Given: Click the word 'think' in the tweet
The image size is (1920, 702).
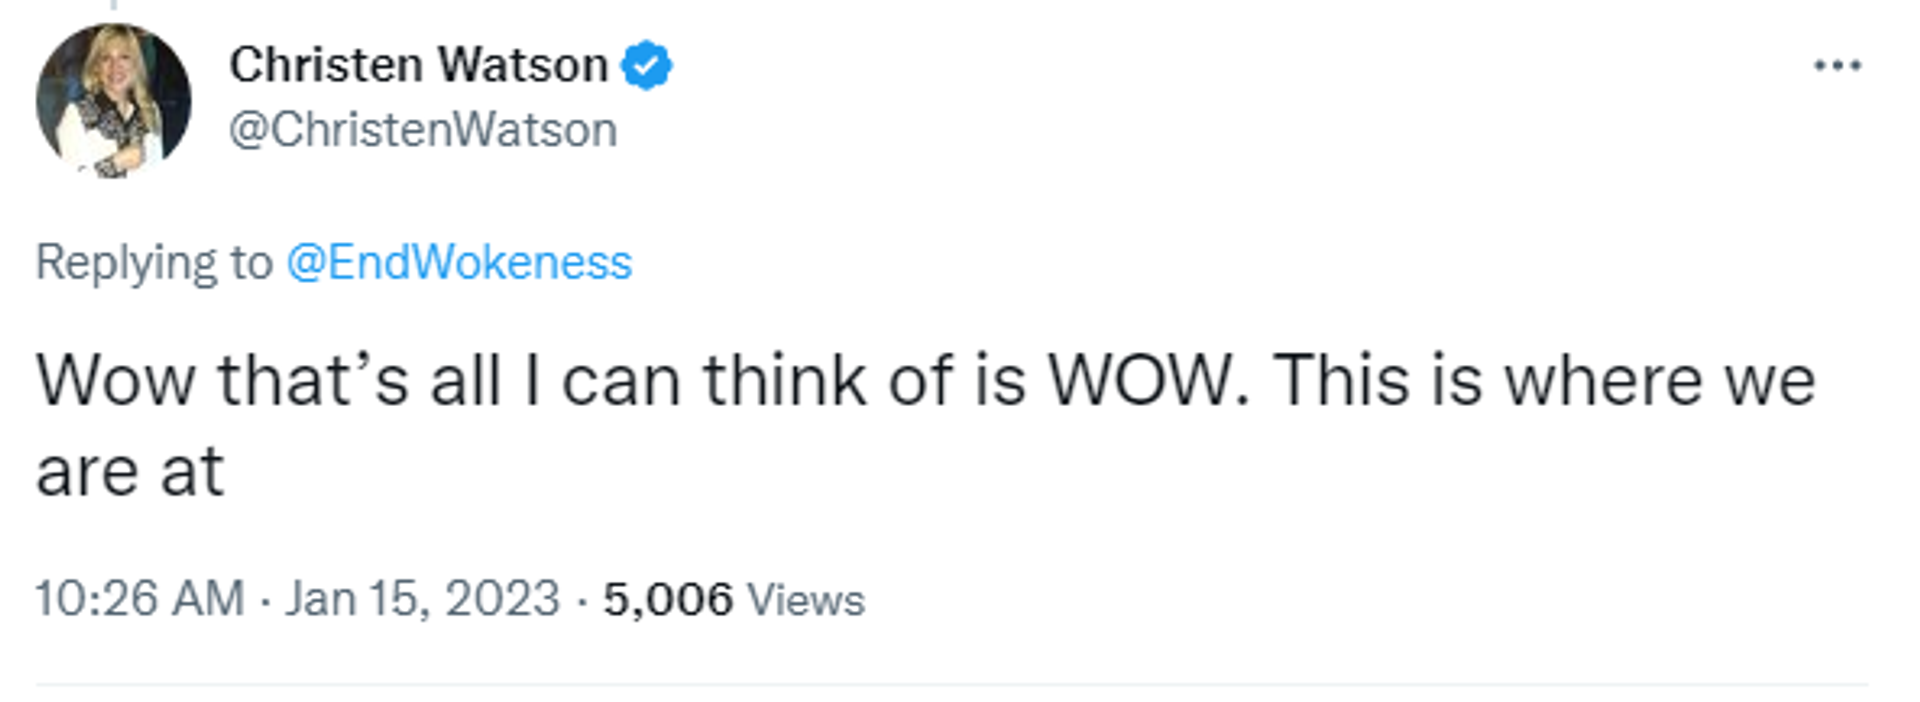Looking at the screenshot, I should coord(785,381).
